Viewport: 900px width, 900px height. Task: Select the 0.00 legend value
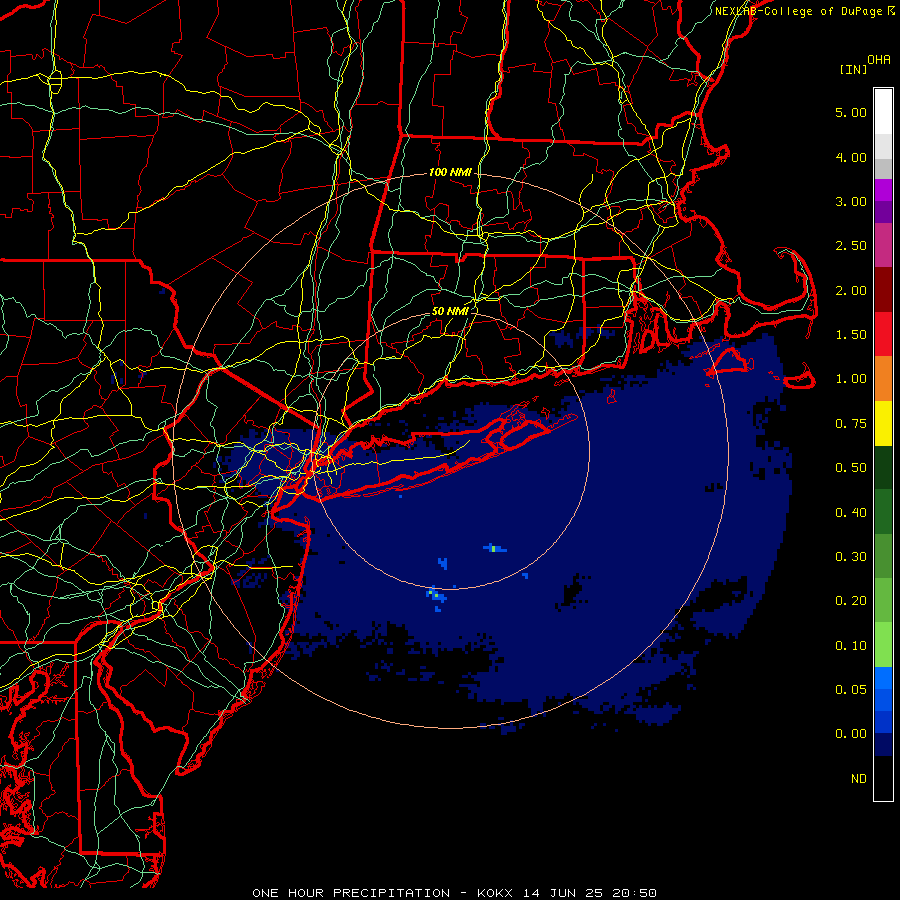tap(851, 734)
